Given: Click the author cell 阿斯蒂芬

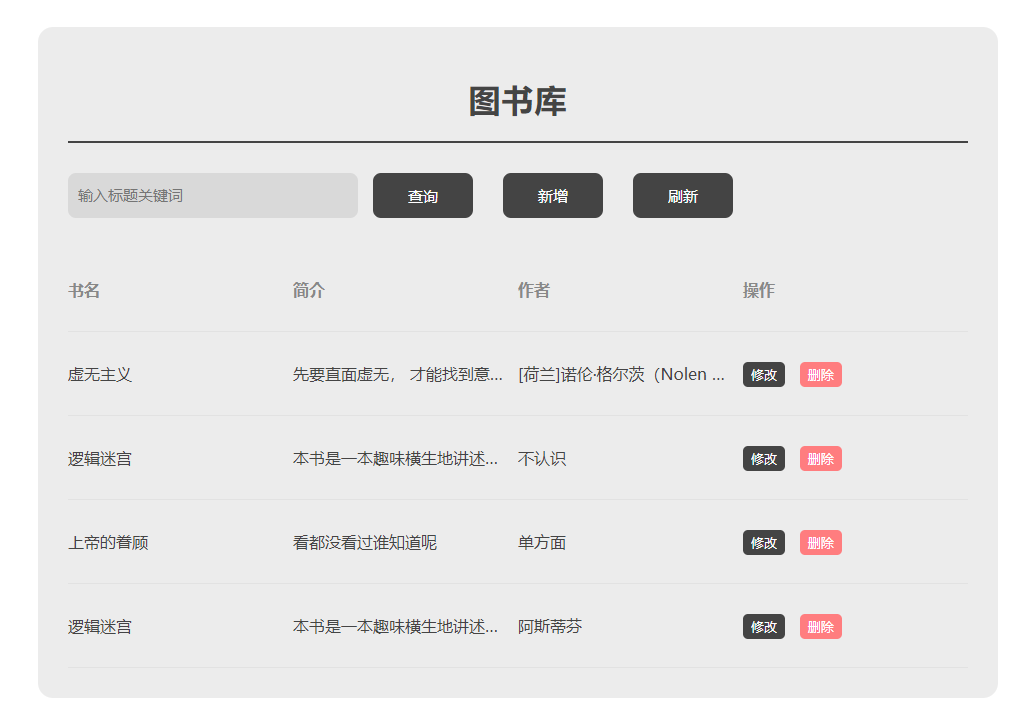Looking at the screenshot, I should click(550, 626).
